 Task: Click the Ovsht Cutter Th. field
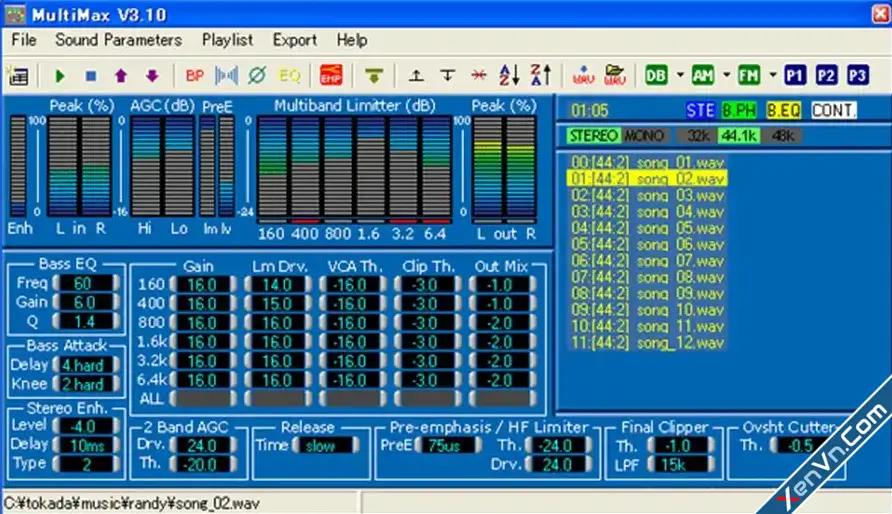click(x=802, y=446)
